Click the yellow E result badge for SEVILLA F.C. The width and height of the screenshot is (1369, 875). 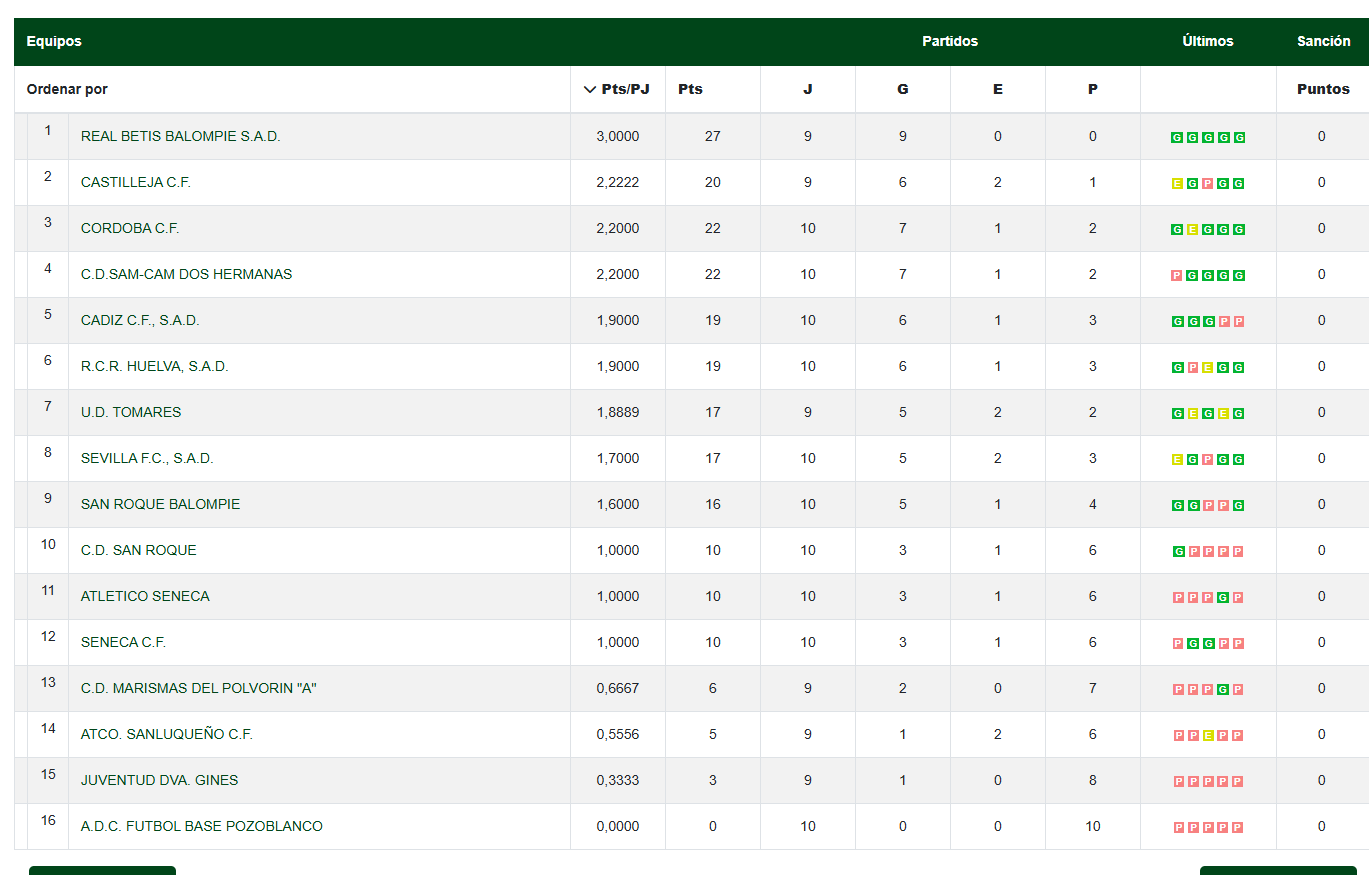[1177, 460]
